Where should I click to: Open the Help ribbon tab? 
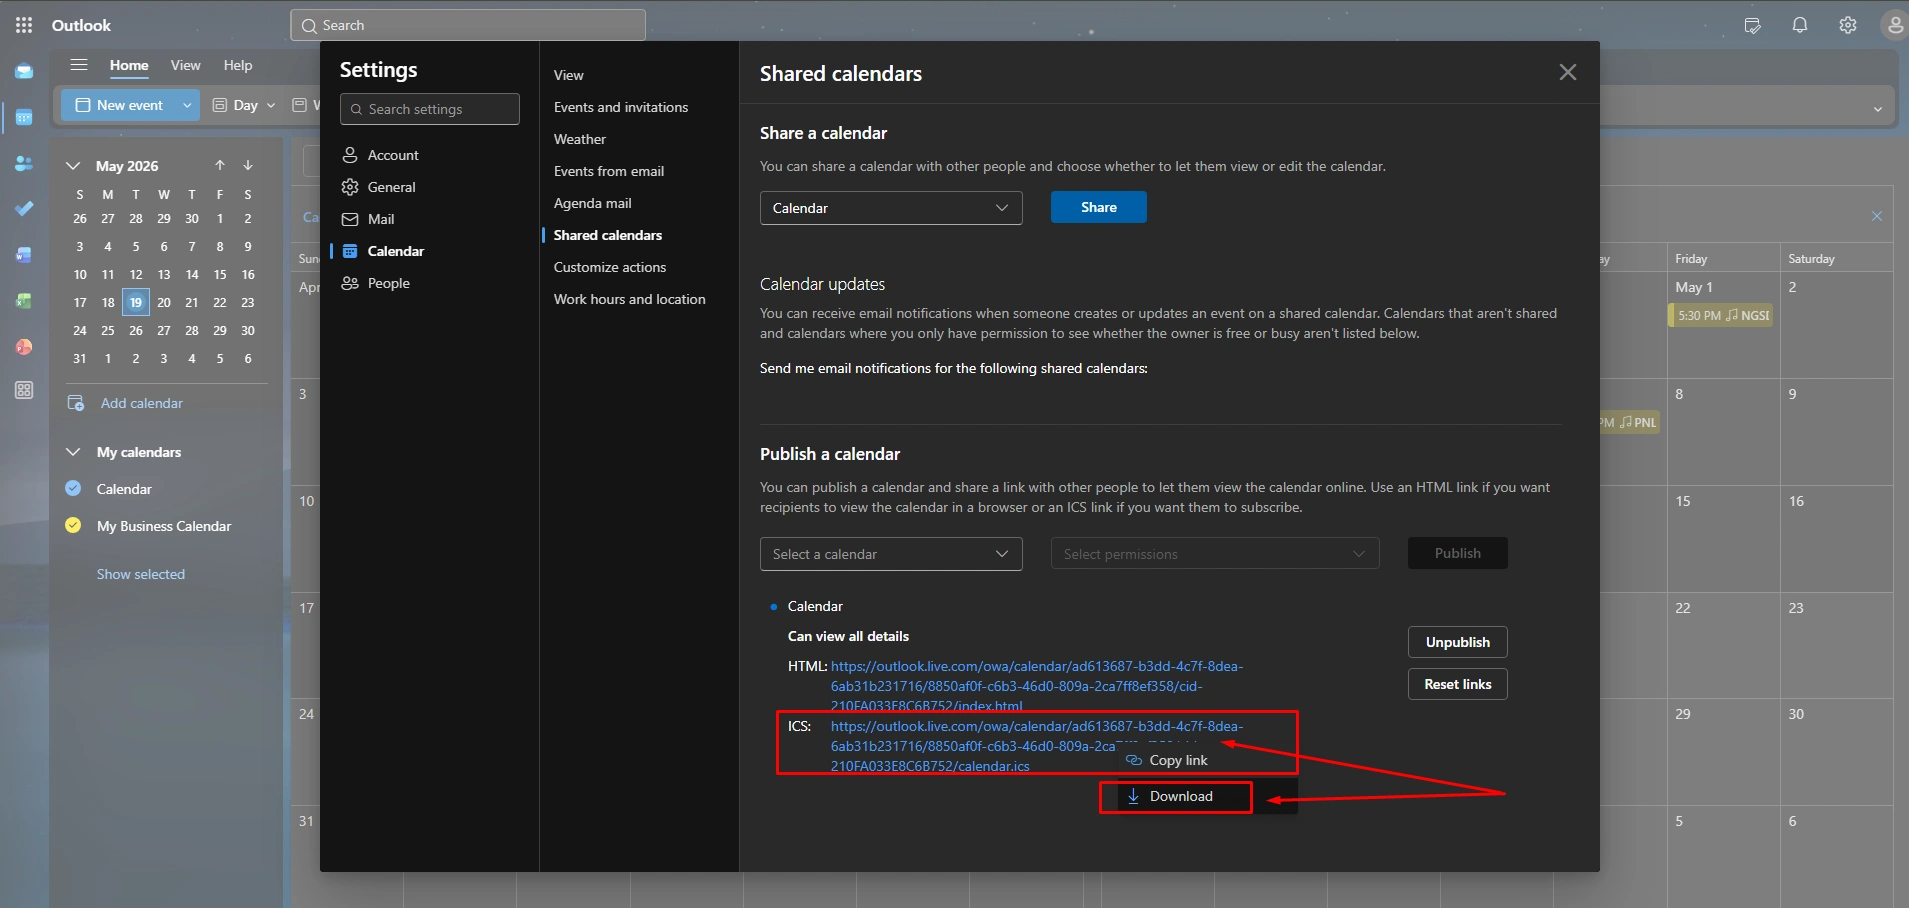coord(238,65)
